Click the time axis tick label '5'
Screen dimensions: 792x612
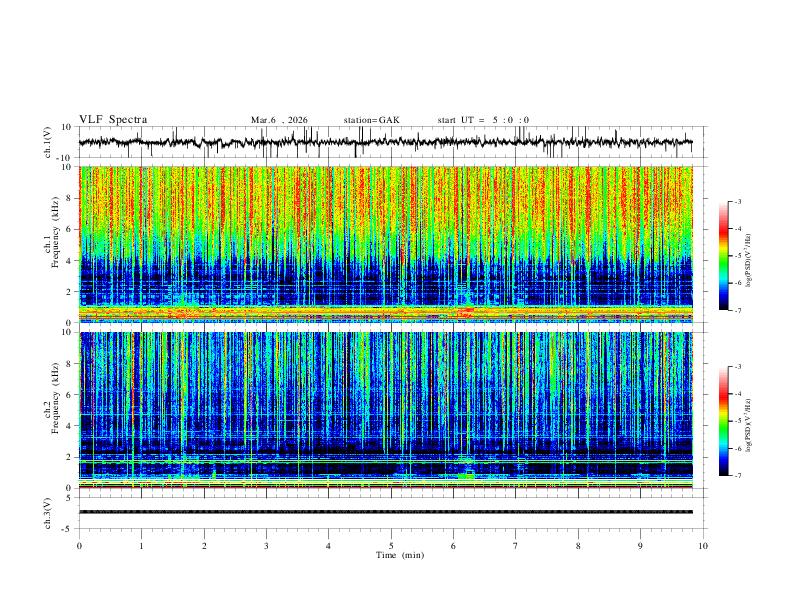[391, 546]
